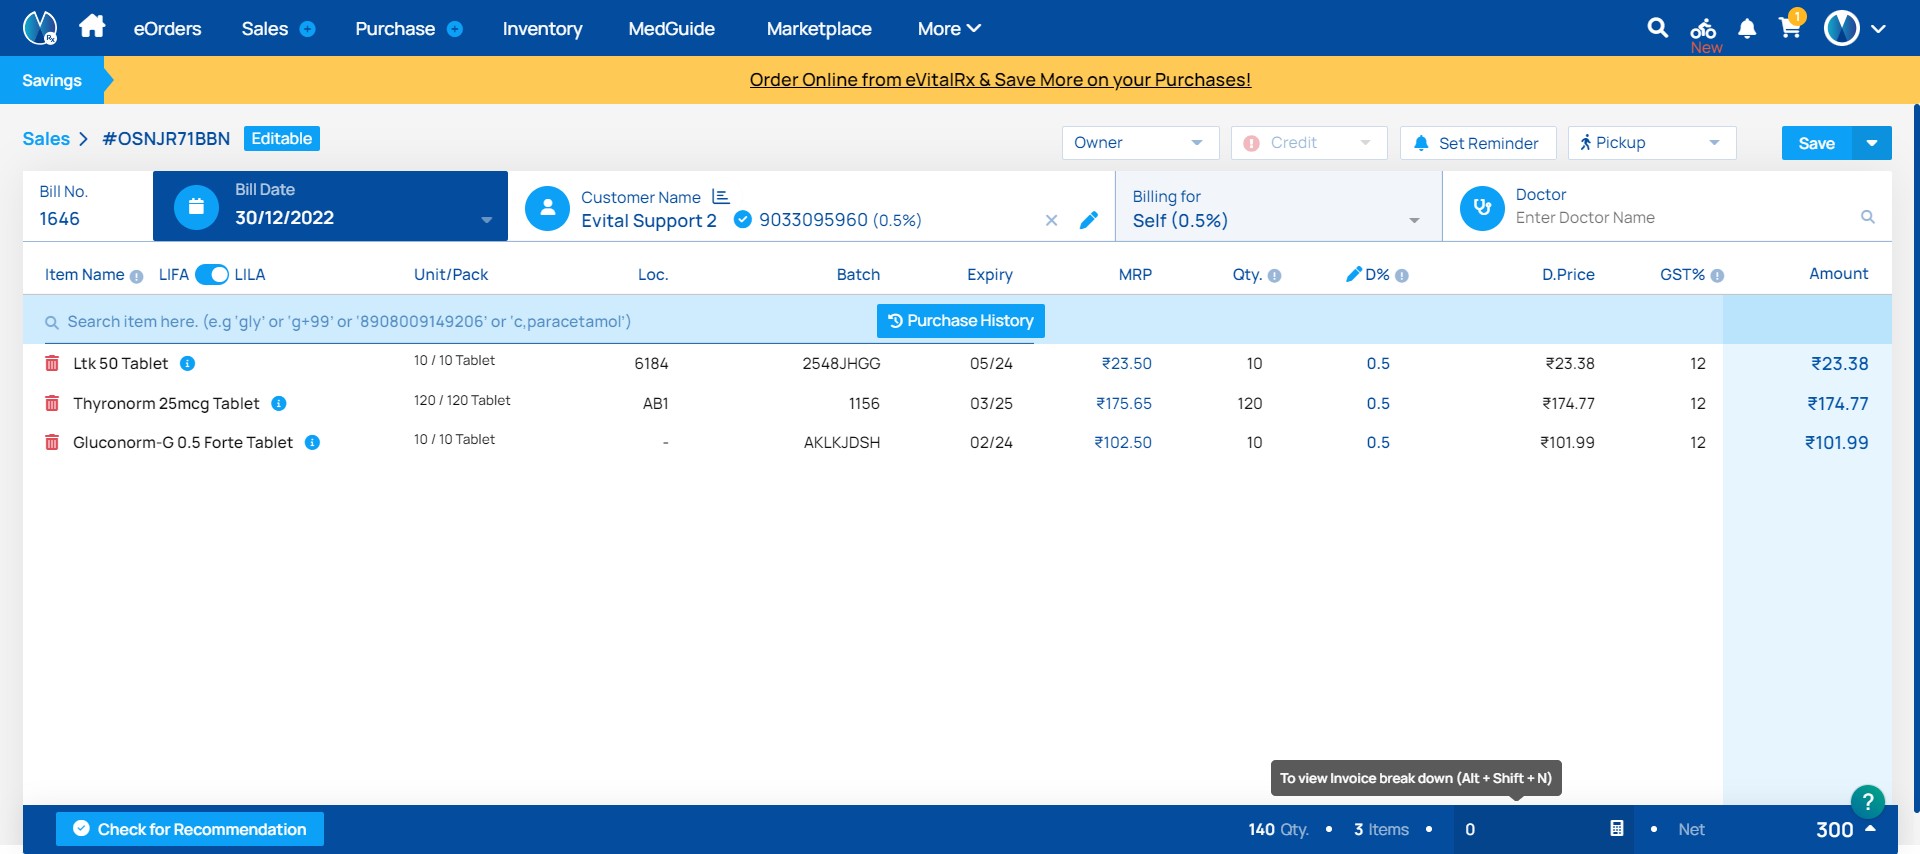Screen dimensions: 1920x854
Task: Open the Marketplace menu
Action: pos(819,29)
